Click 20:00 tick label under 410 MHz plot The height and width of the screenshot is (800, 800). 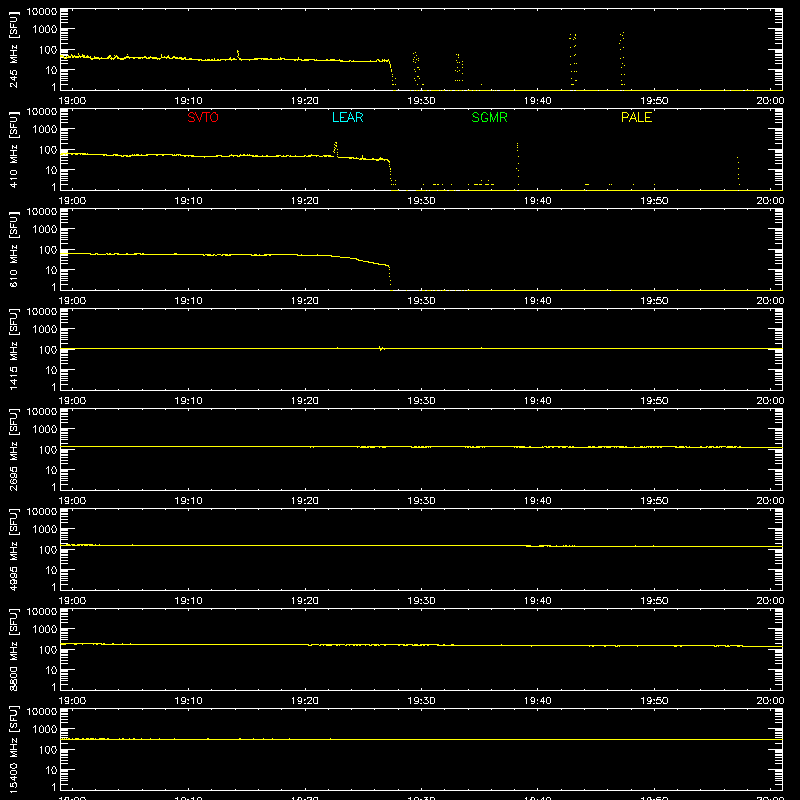tap(770, 201)
